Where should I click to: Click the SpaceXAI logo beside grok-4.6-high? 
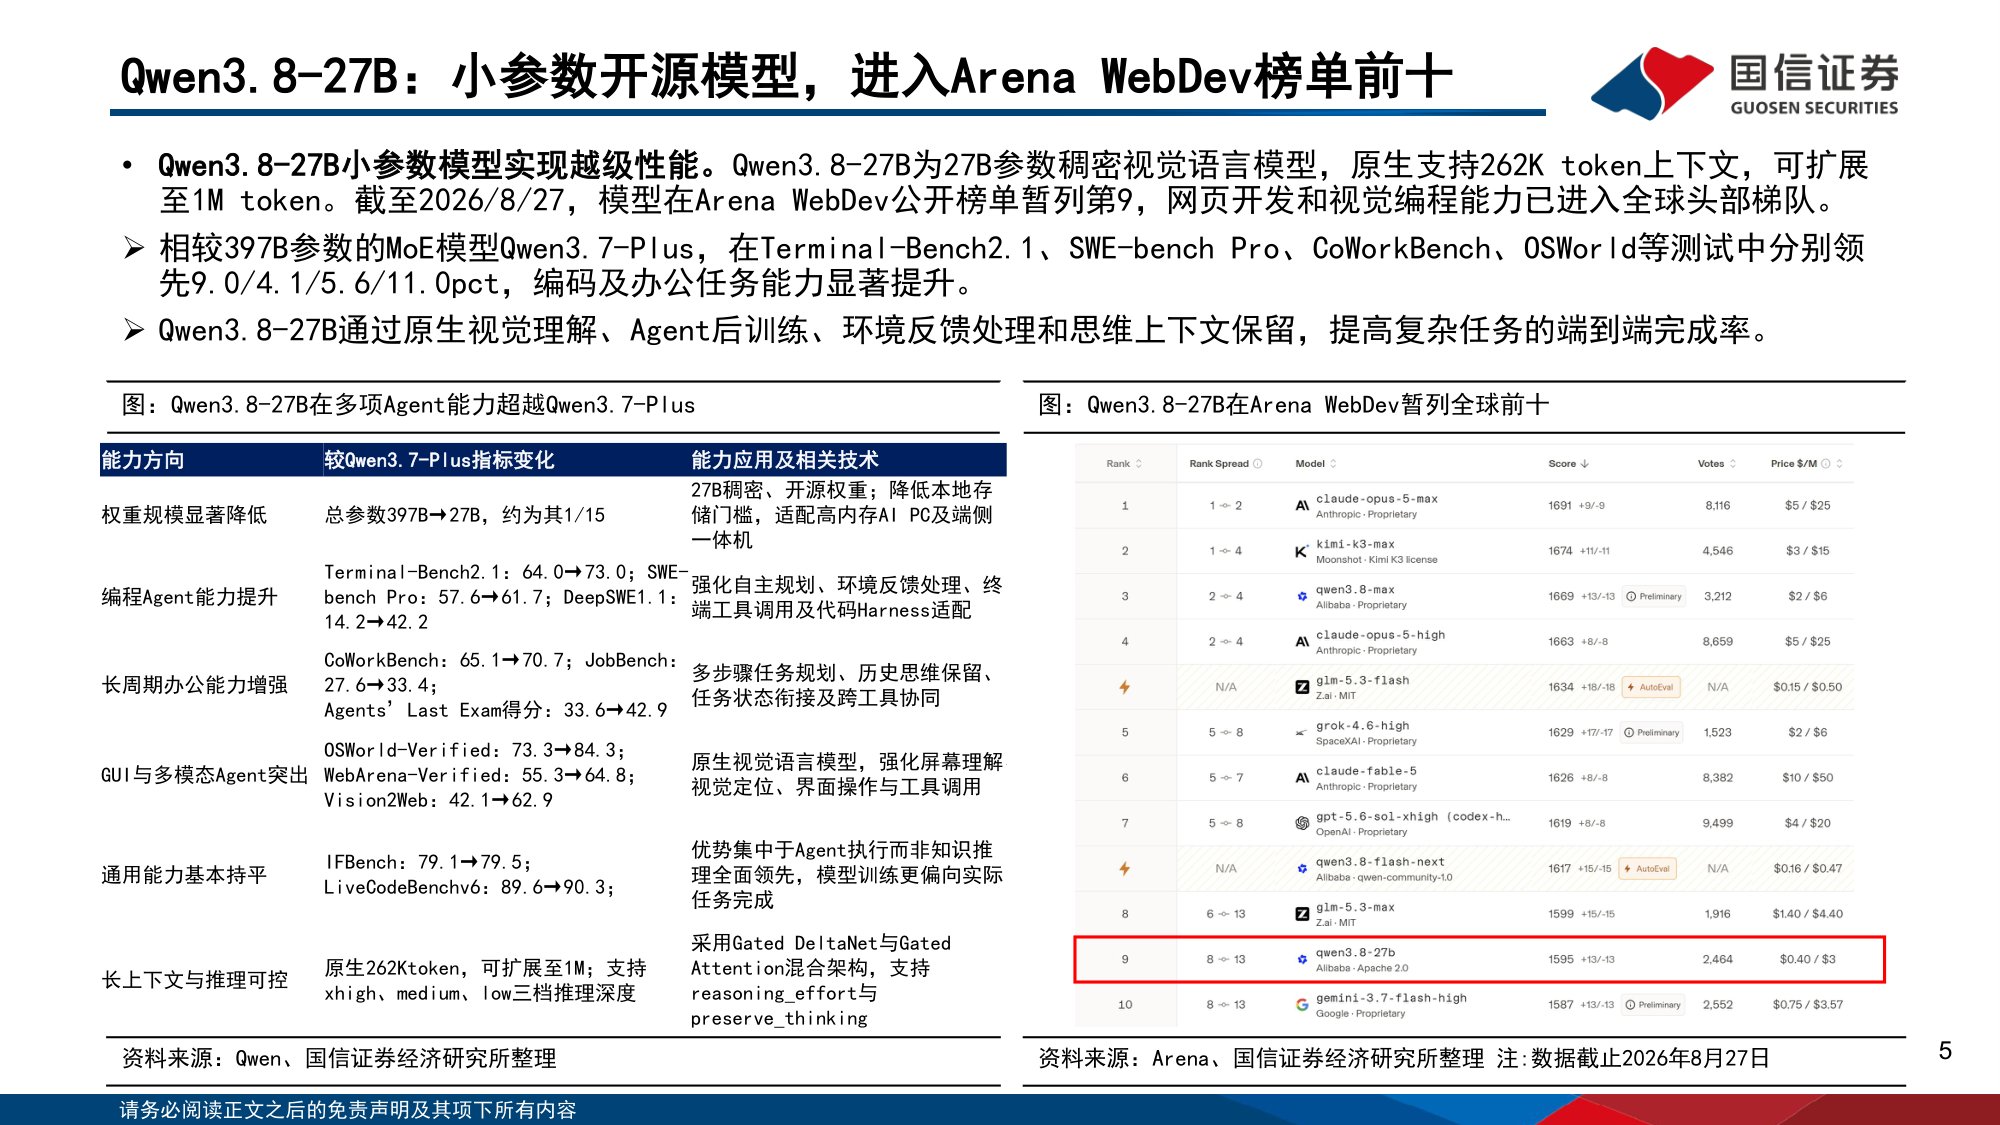(x=1302, y=733)
